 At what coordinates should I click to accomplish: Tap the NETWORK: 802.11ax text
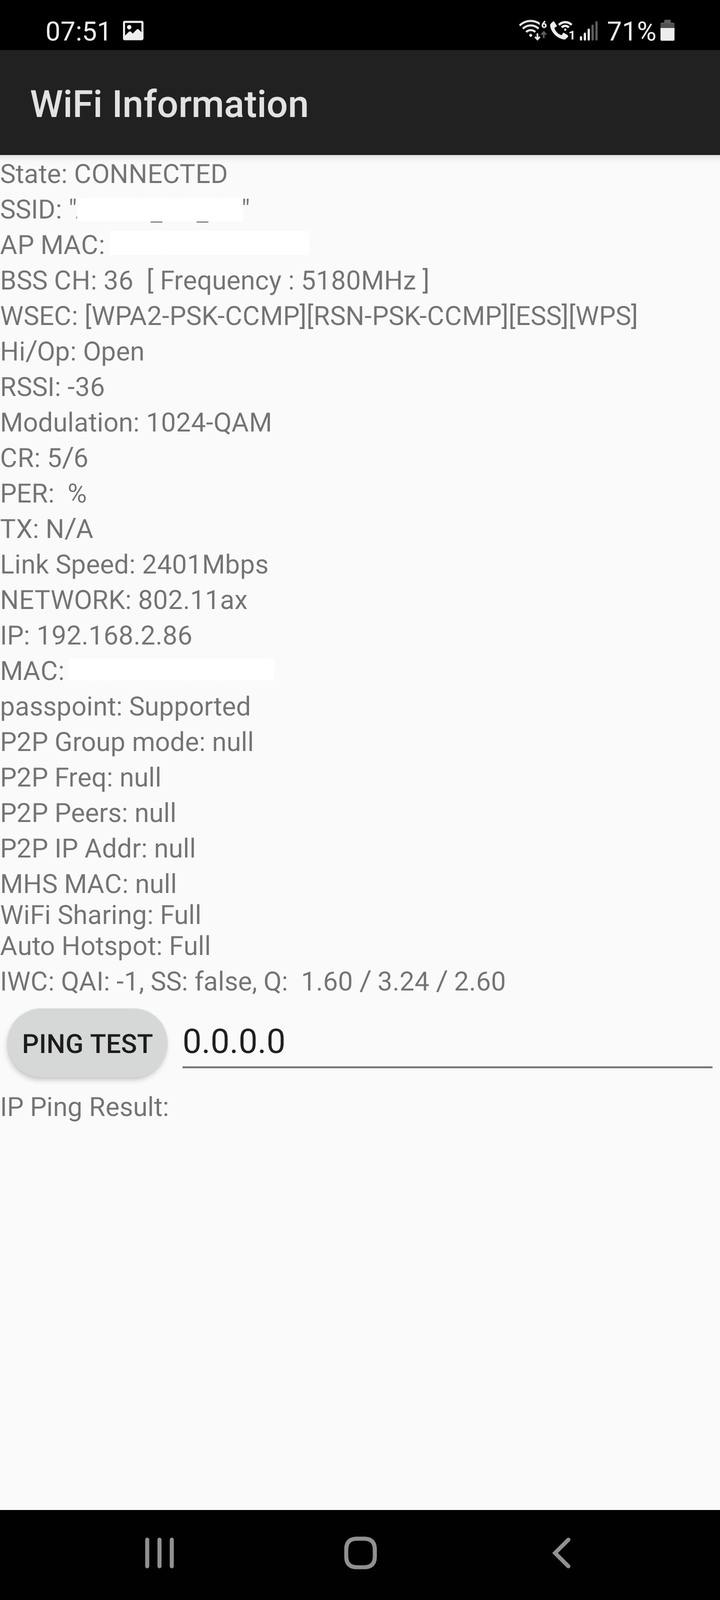124,600
